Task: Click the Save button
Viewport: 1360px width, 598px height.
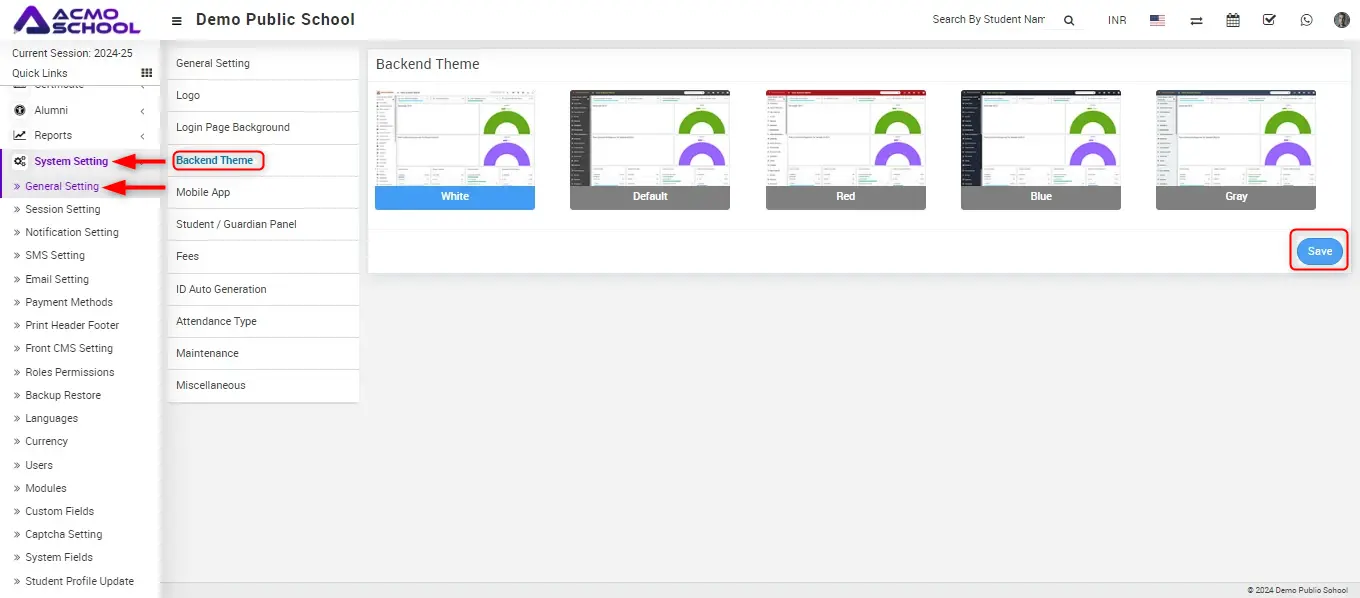Action: tap(1319, 251)
